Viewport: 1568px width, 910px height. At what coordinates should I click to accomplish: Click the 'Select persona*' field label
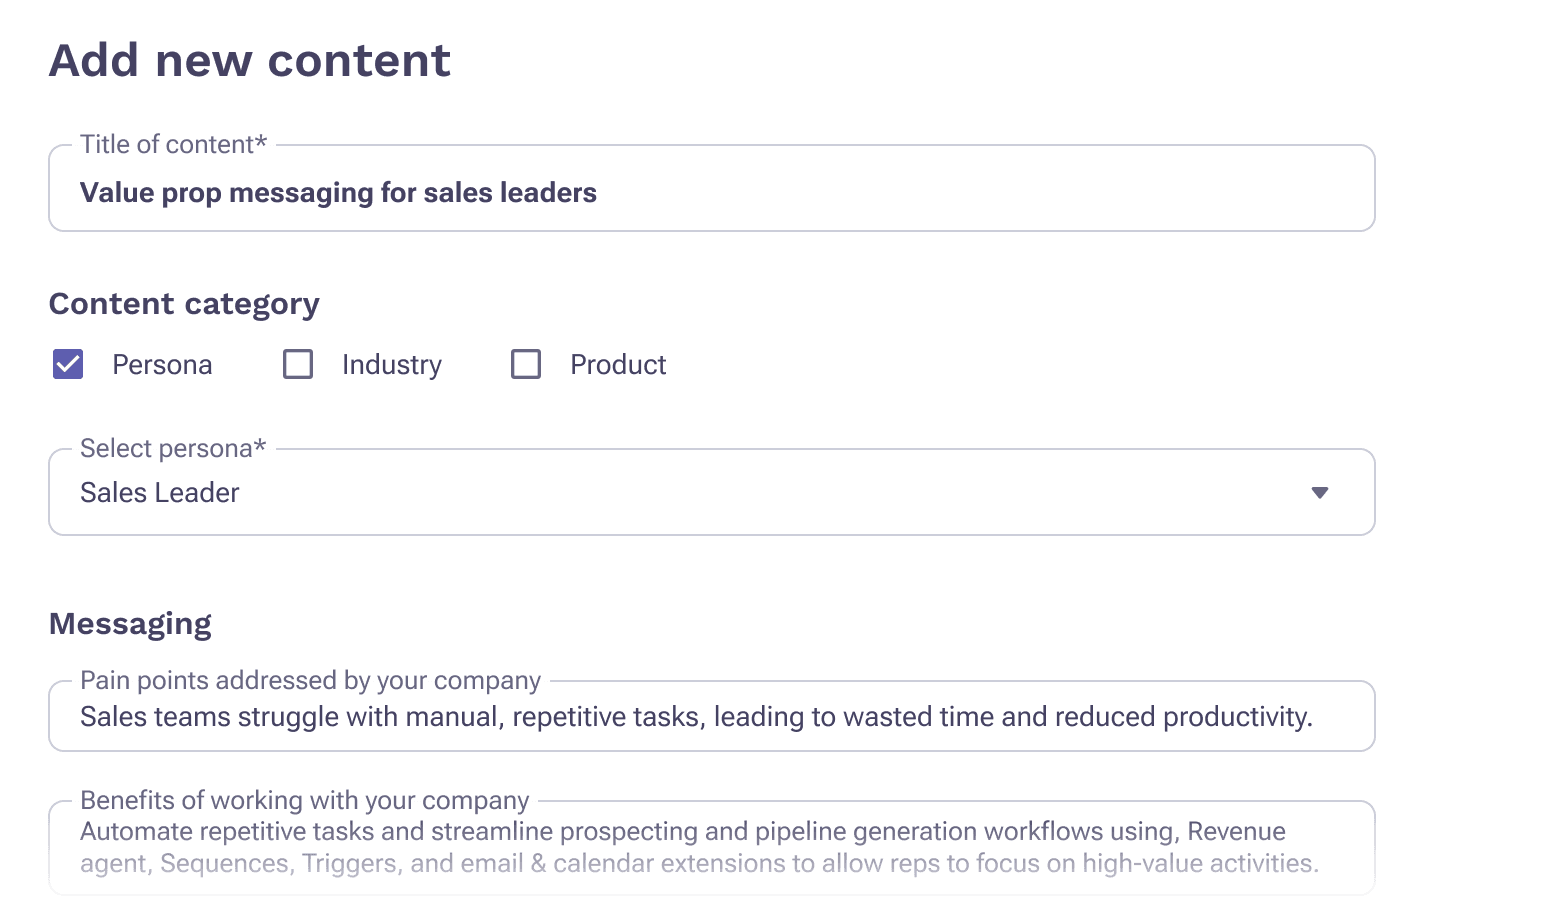173,449
